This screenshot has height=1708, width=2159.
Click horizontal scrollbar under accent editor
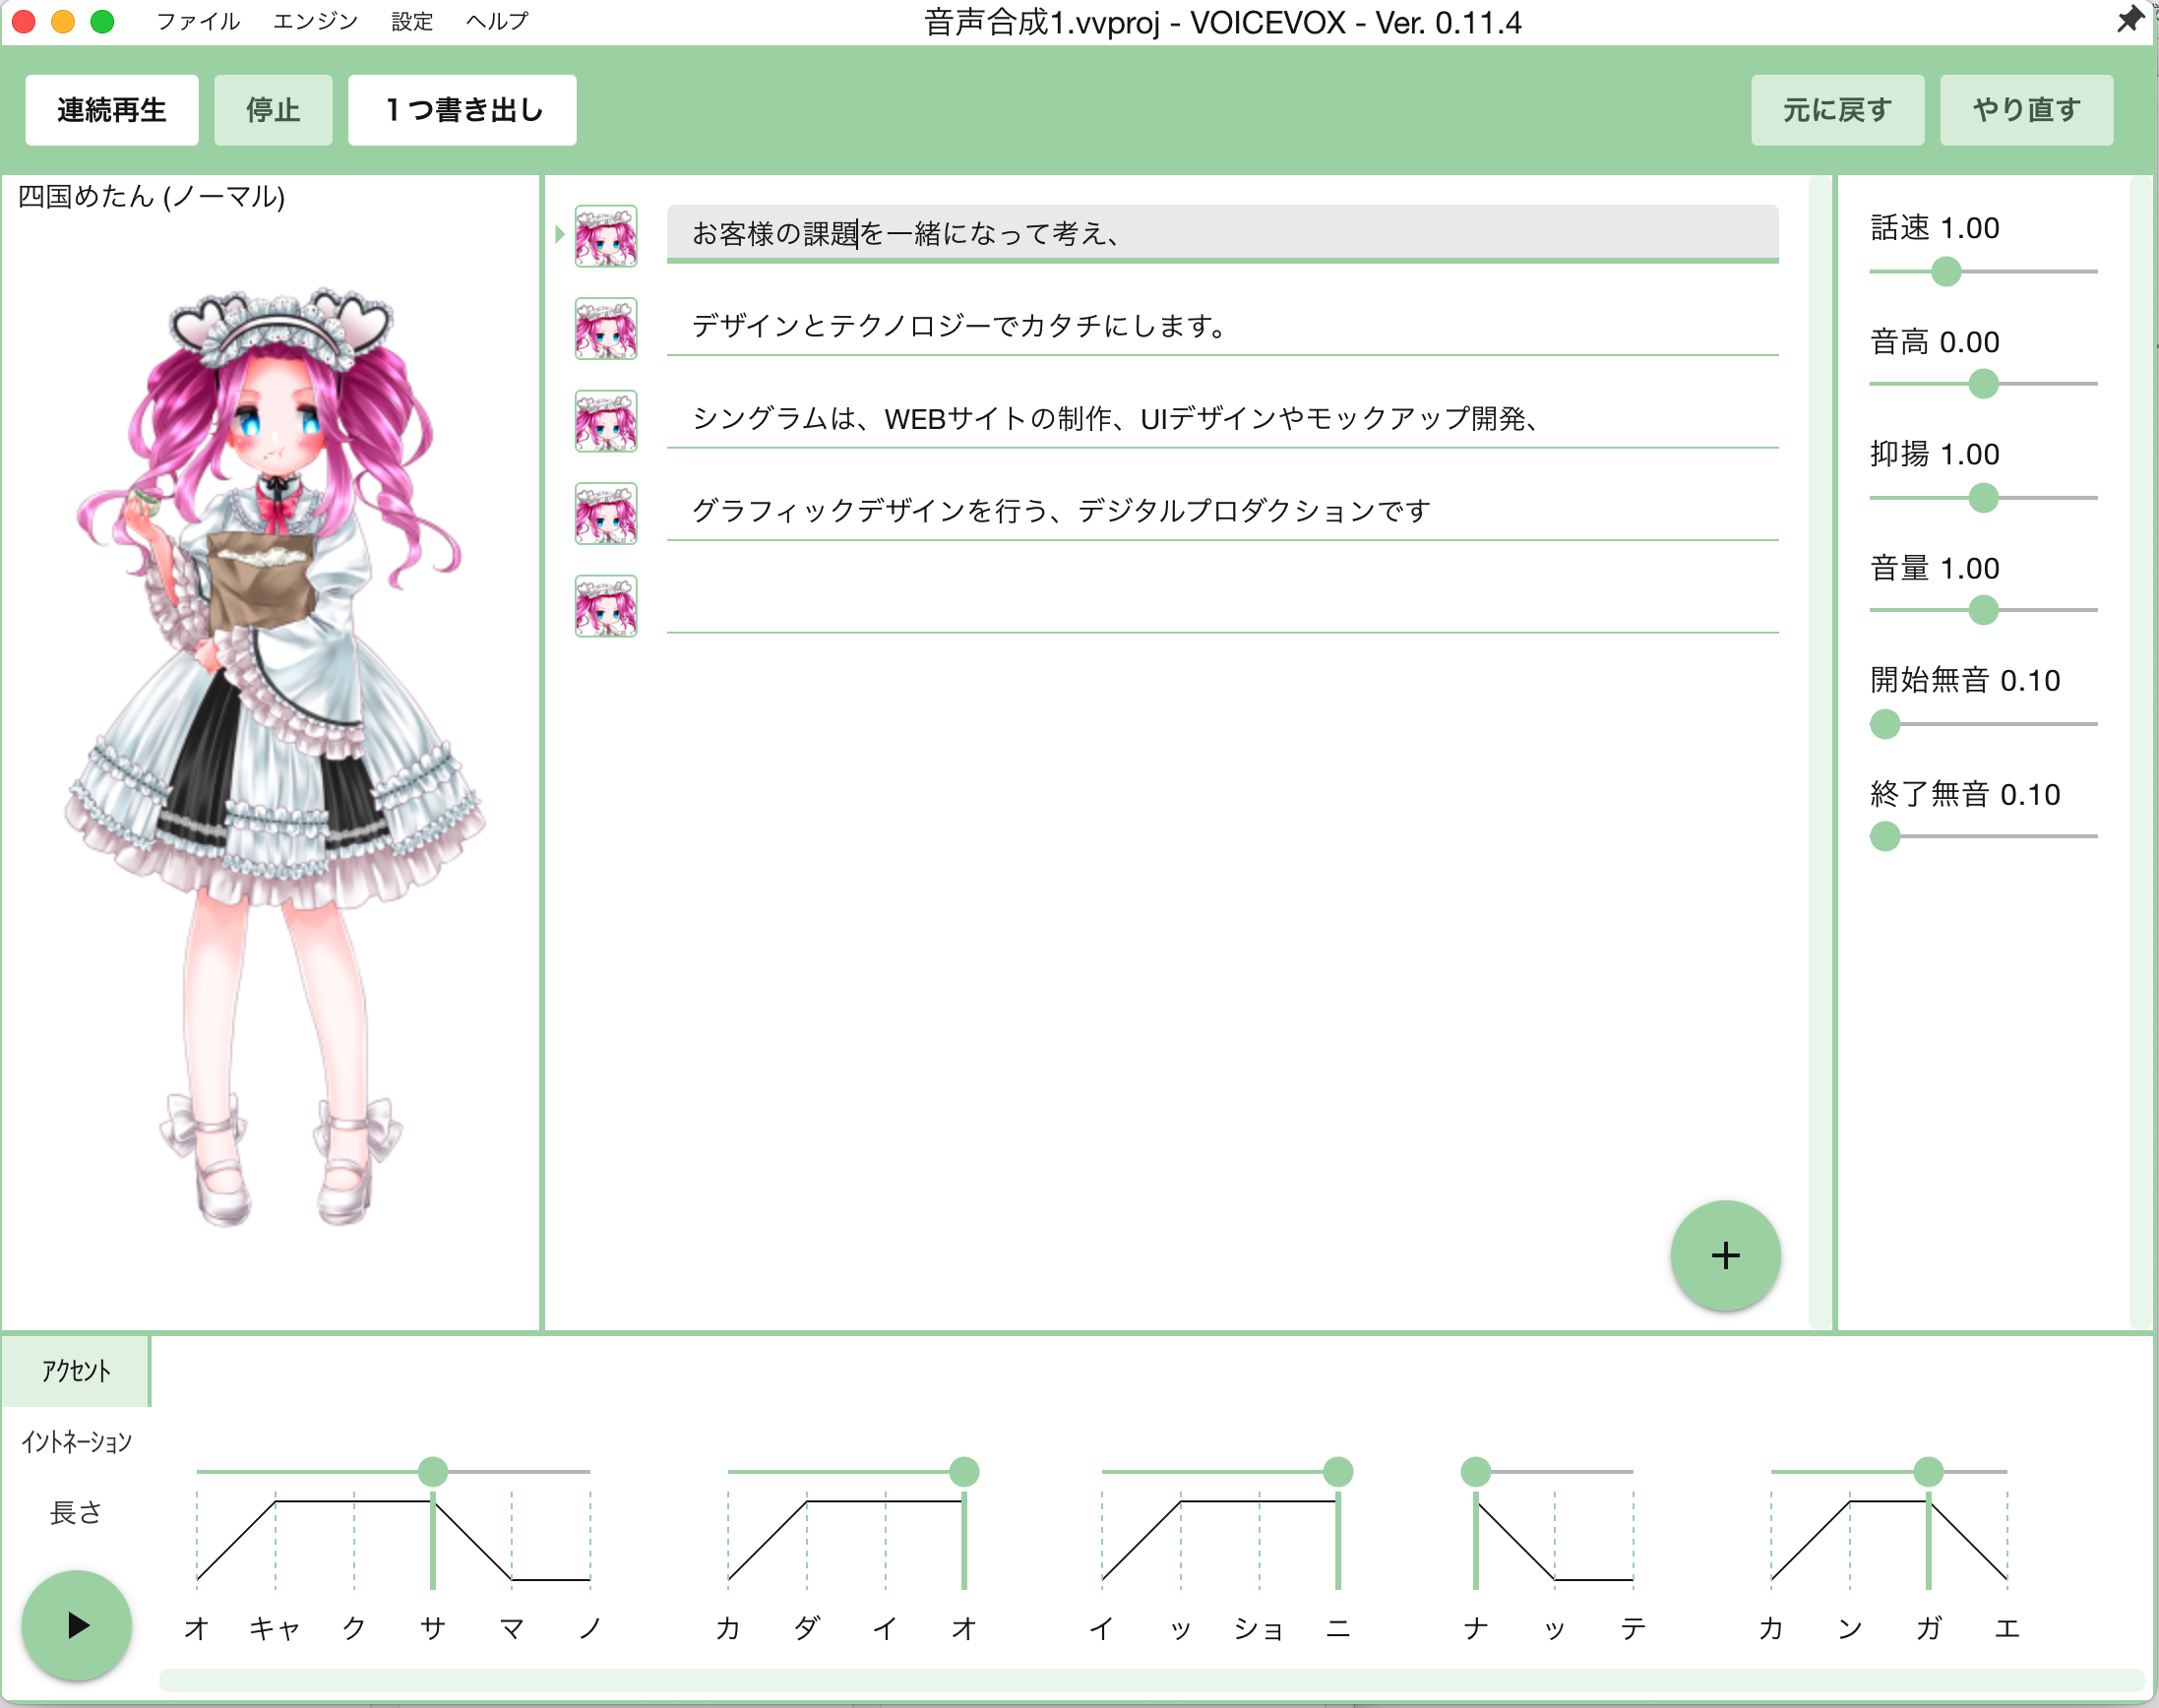(1151, 1680)
